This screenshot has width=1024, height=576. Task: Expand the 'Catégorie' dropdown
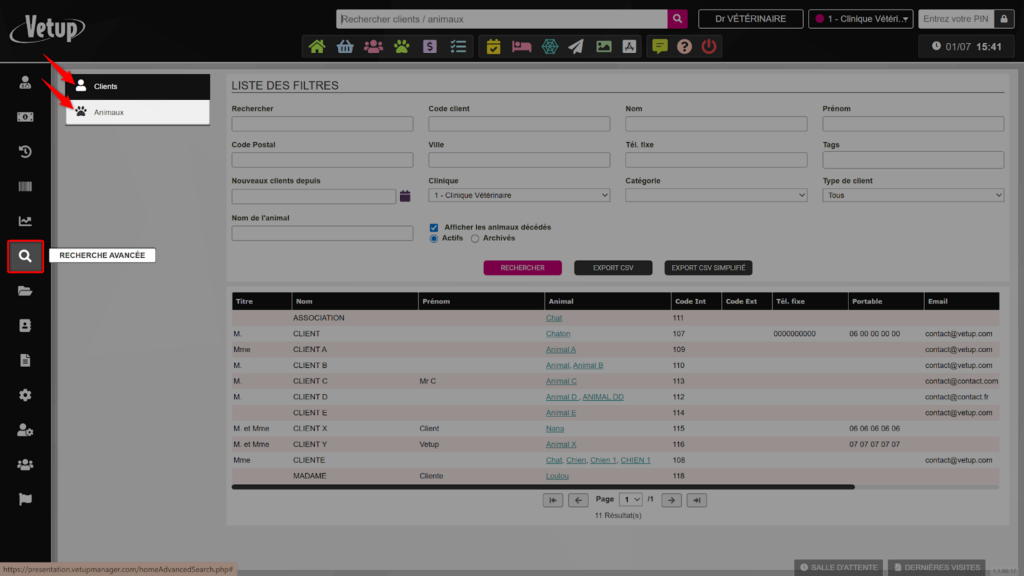tap(716, 196)
